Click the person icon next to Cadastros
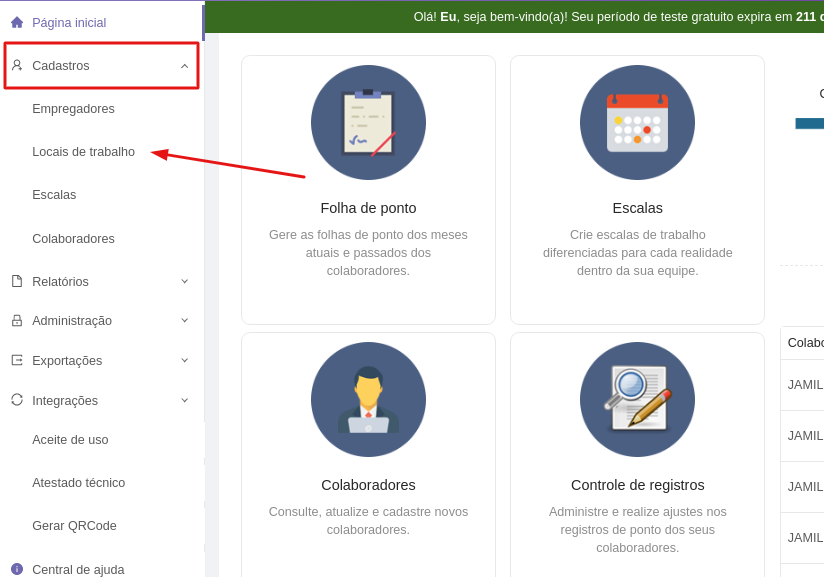 point(17,65)
